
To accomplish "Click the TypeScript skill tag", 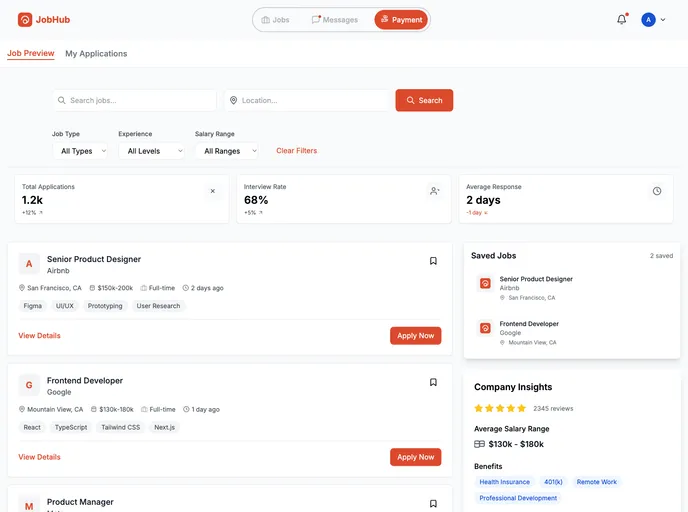I will (x=71, y=427).
